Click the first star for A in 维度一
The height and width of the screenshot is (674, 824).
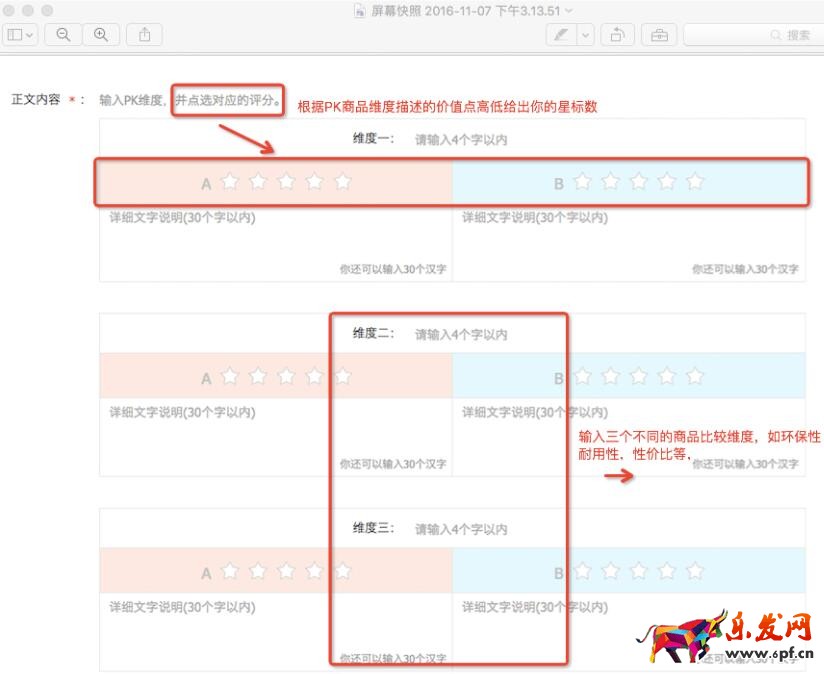(x=230, y=182)
